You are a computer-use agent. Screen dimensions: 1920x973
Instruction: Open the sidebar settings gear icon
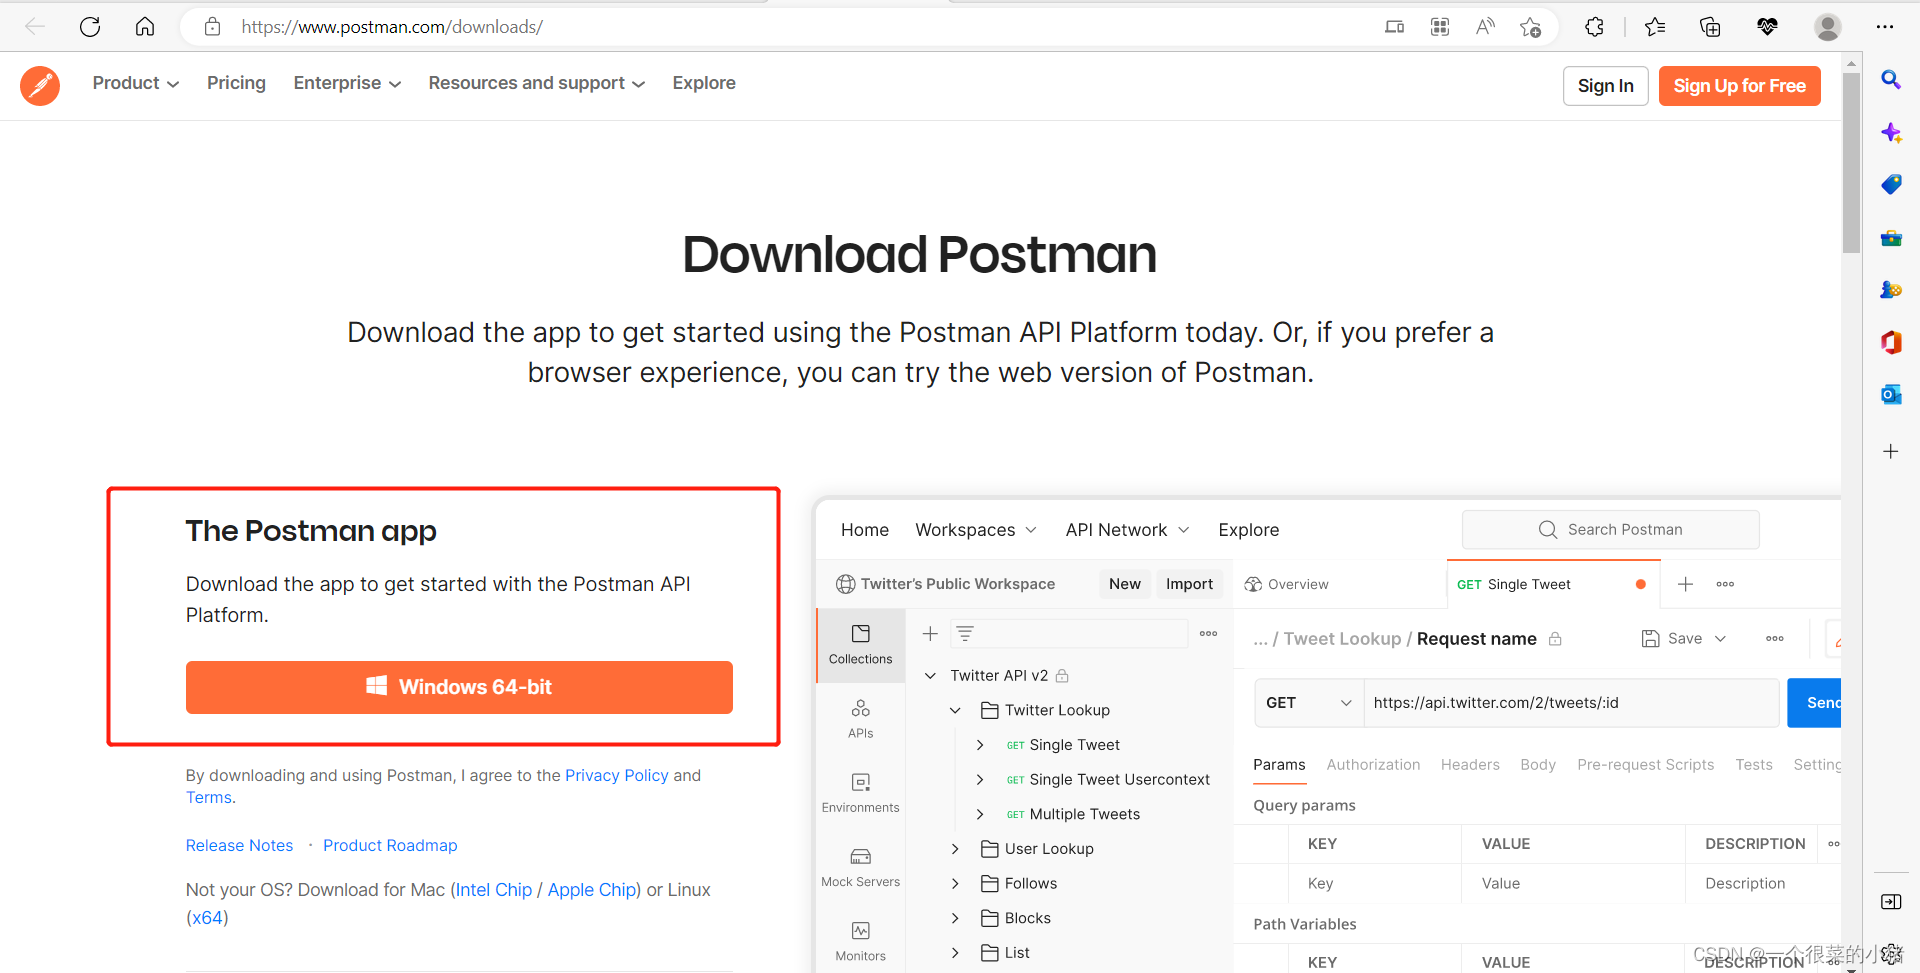pos(1891,953)
